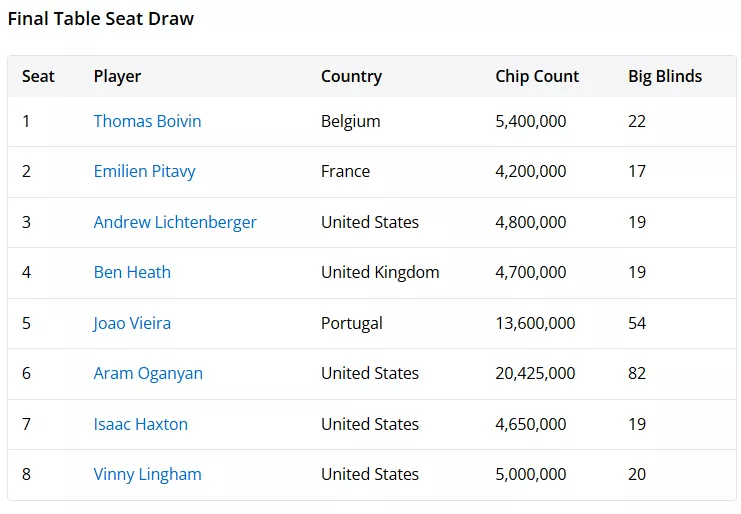Select Joao Vieira link

pyautogui.click(x=132, y=323)
